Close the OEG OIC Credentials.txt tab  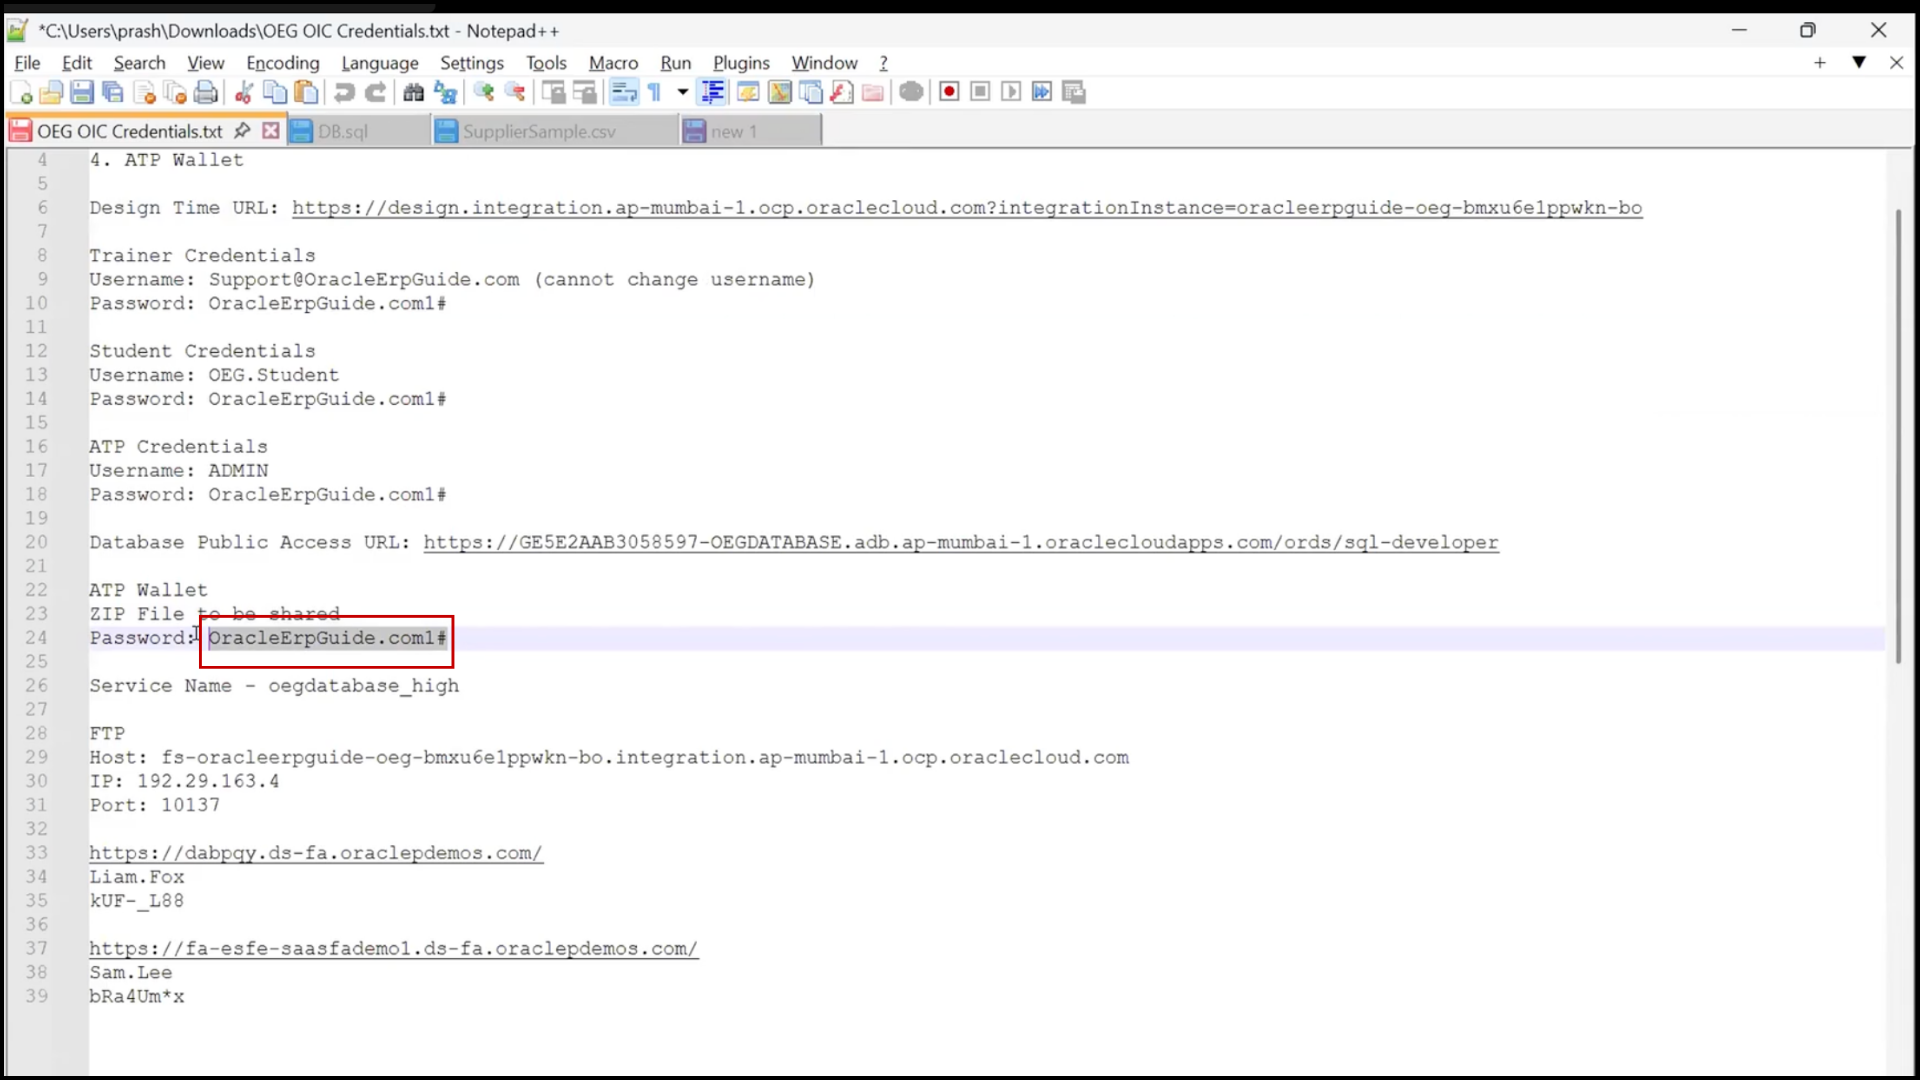[271, 131]
